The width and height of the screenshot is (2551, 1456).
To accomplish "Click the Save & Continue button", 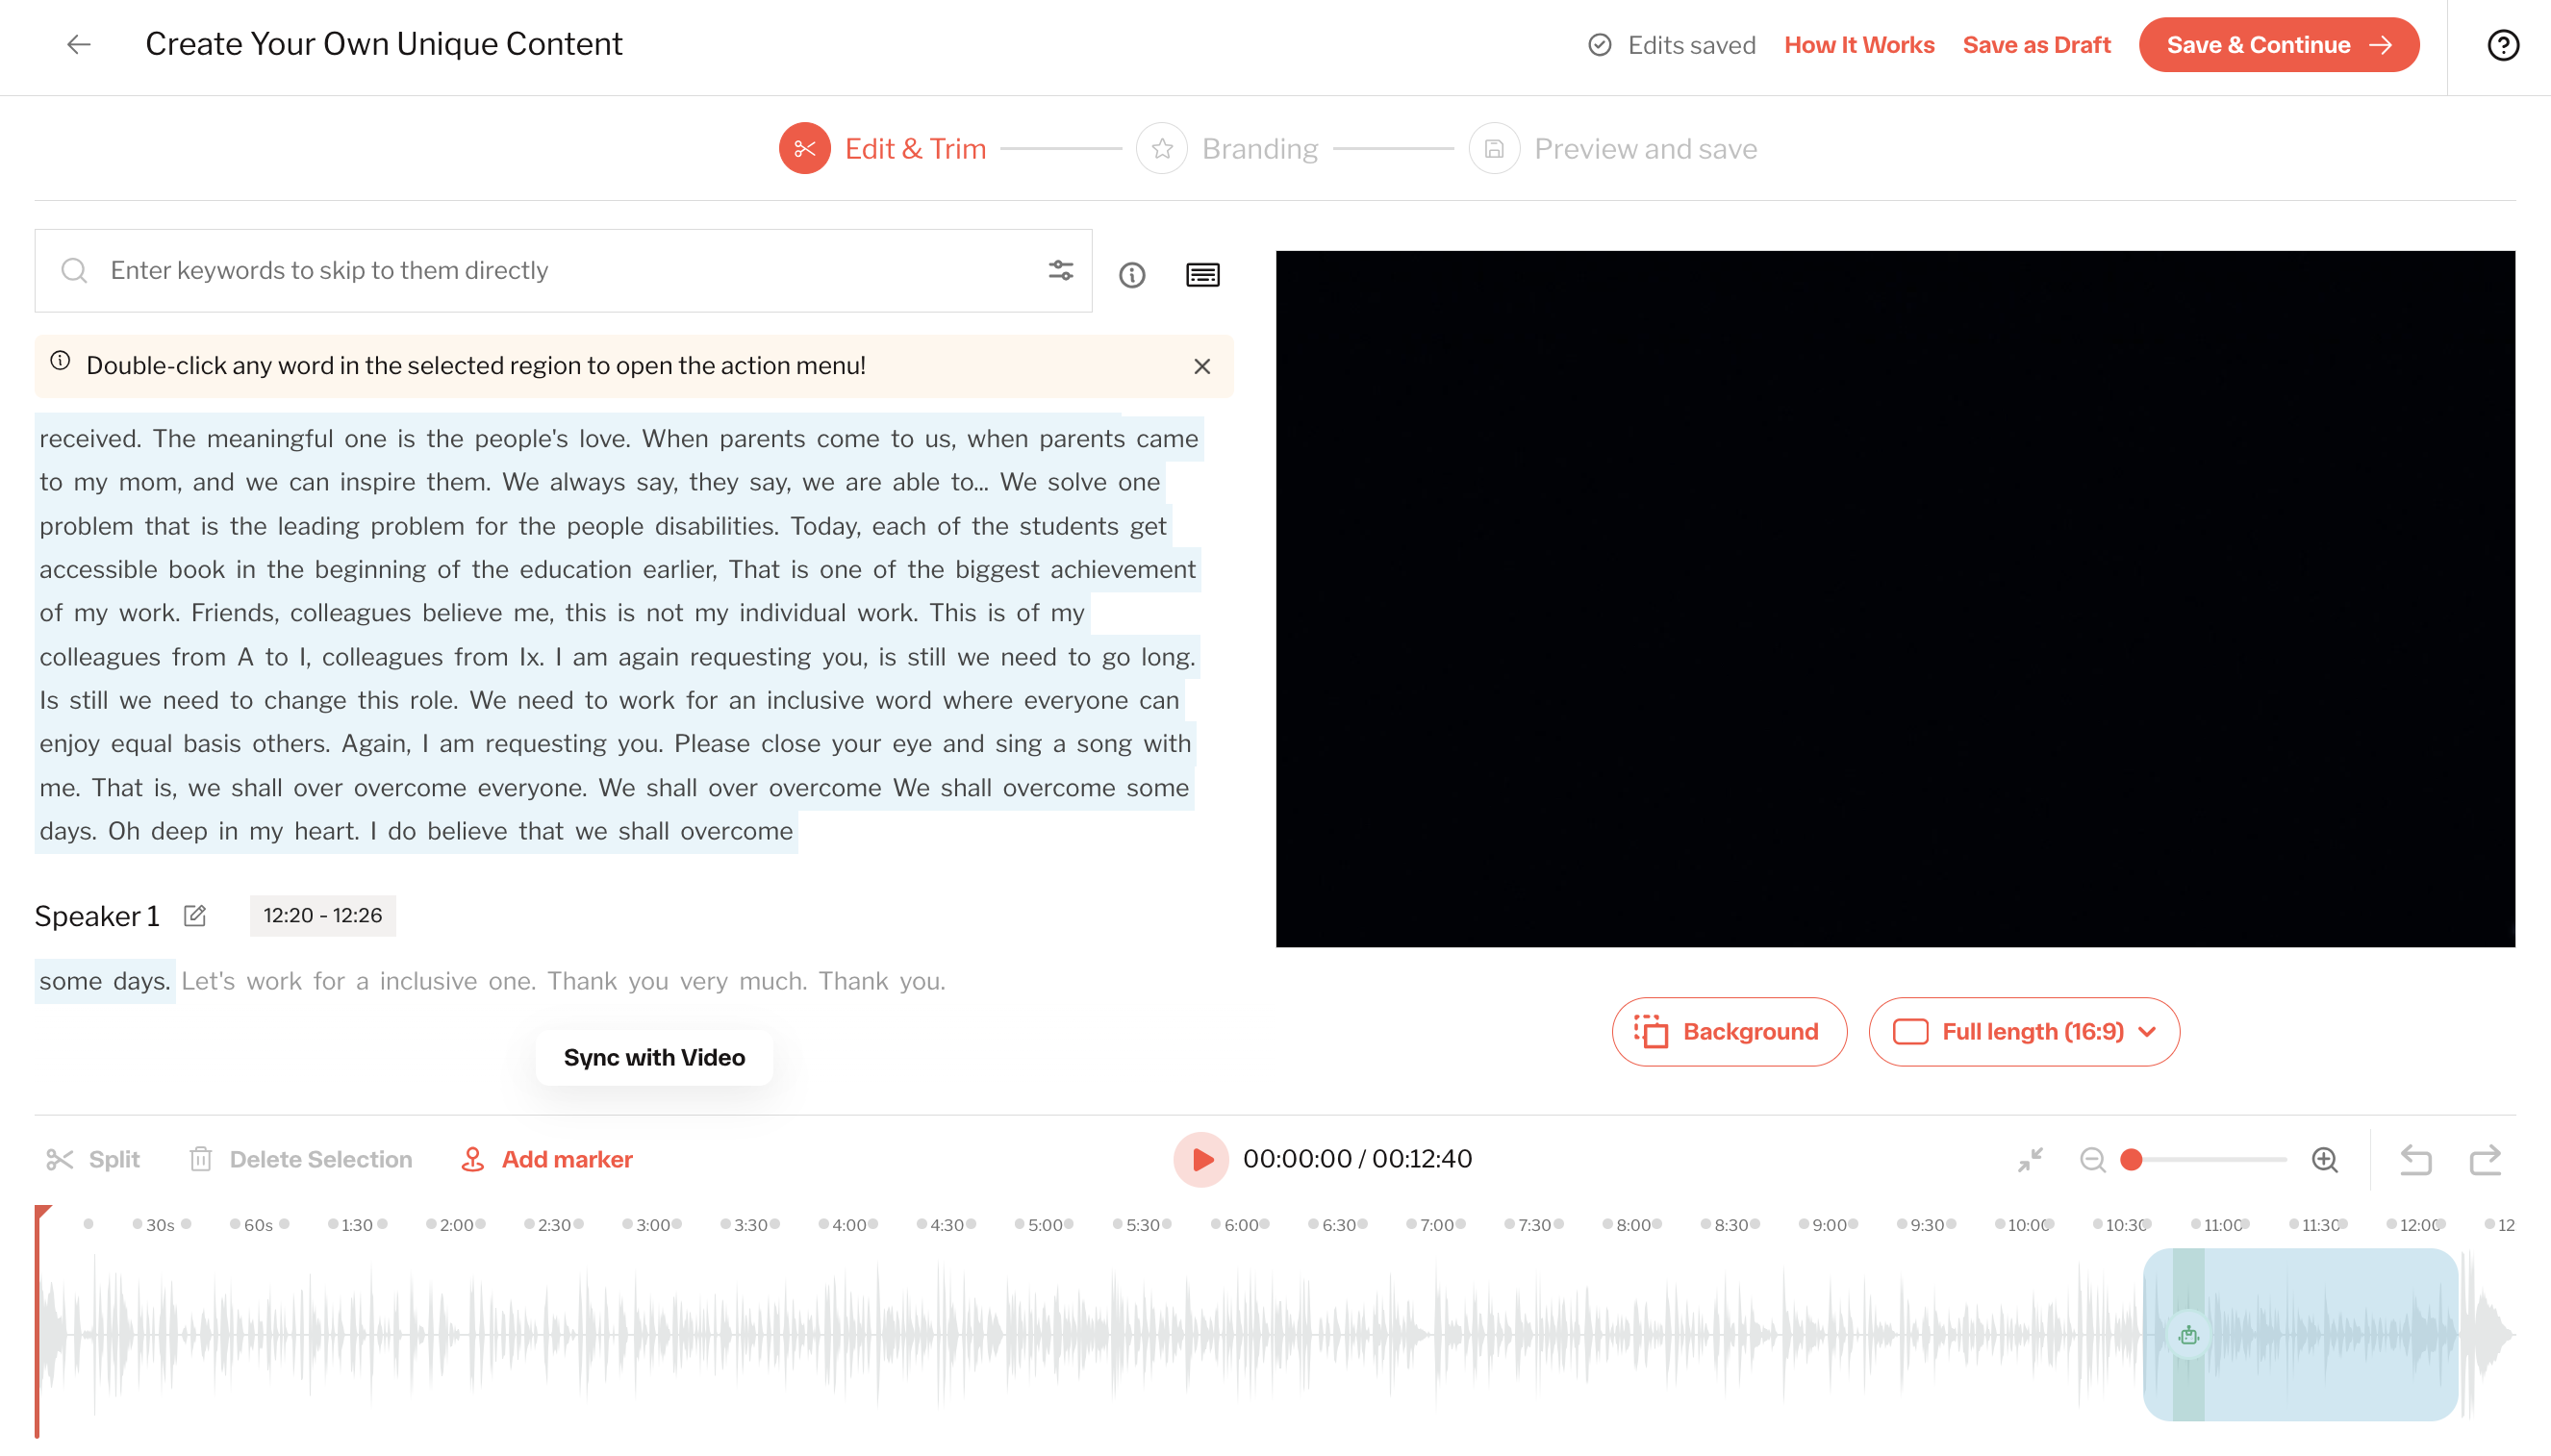I will coord(2278,45).
